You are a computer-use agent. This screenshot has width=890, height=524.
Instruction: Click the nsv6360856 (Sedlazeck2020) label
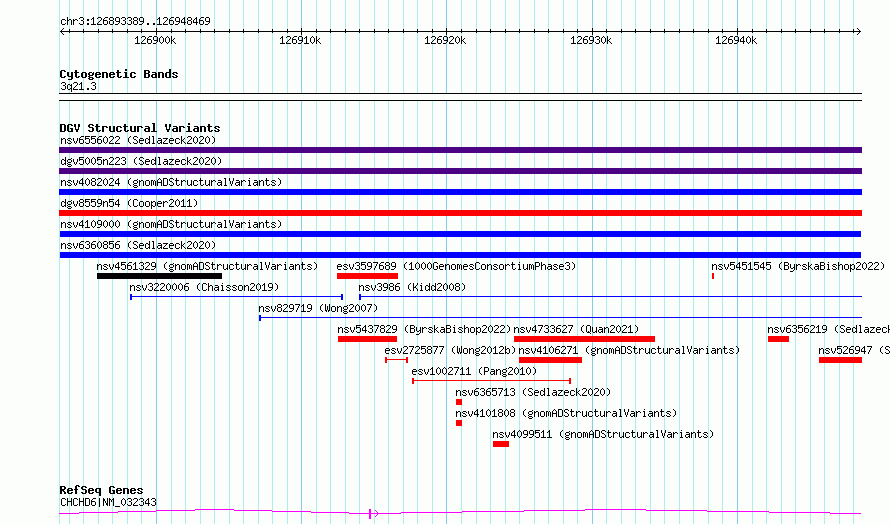(138, 245)
